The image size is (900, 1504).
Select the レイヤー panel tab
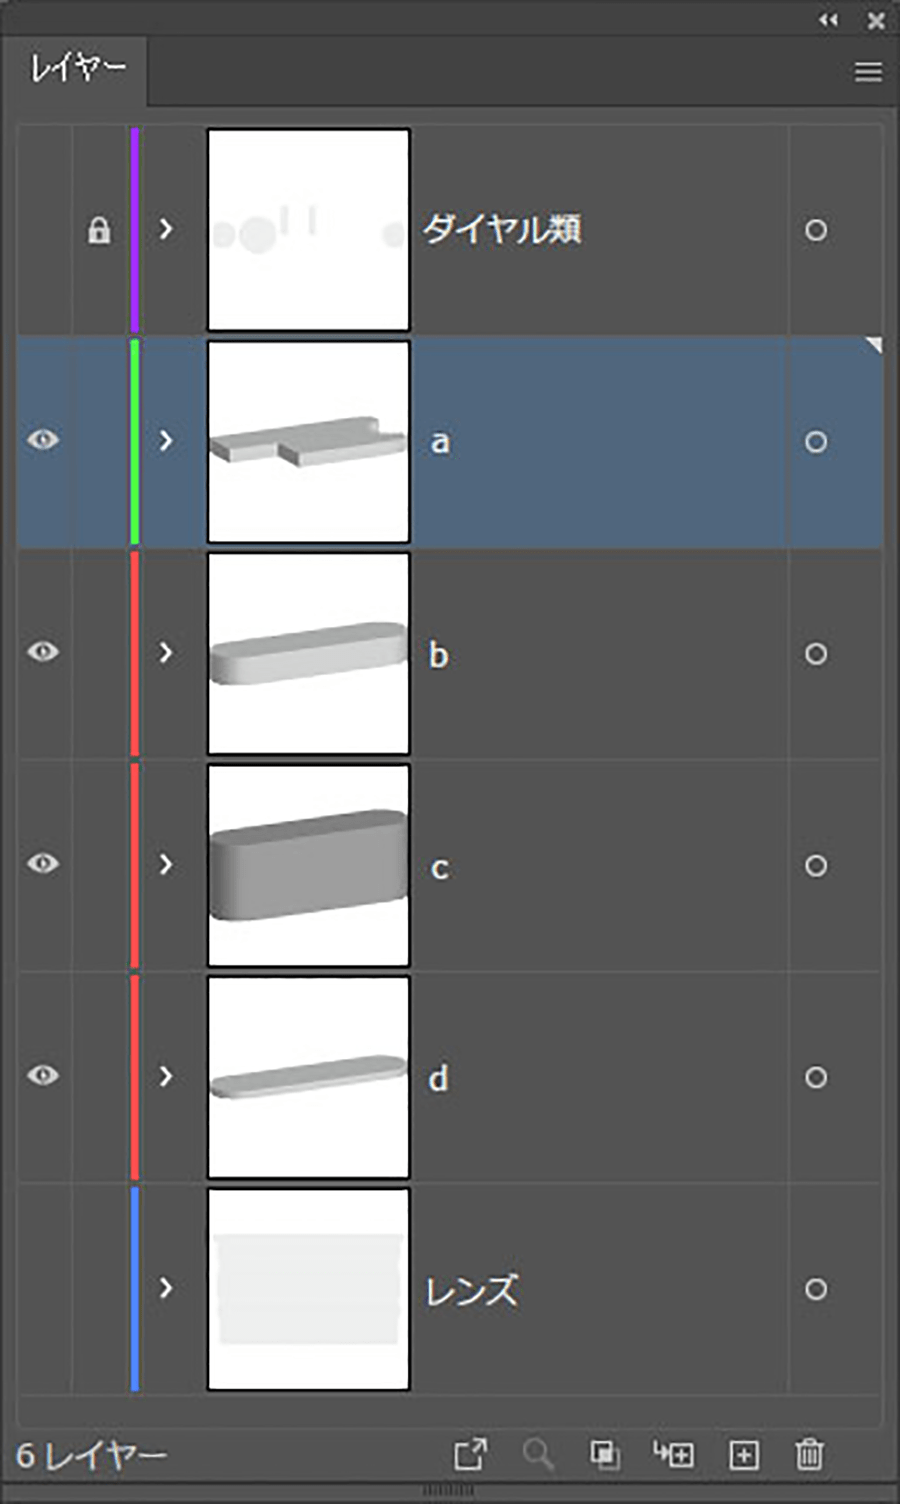77,69
